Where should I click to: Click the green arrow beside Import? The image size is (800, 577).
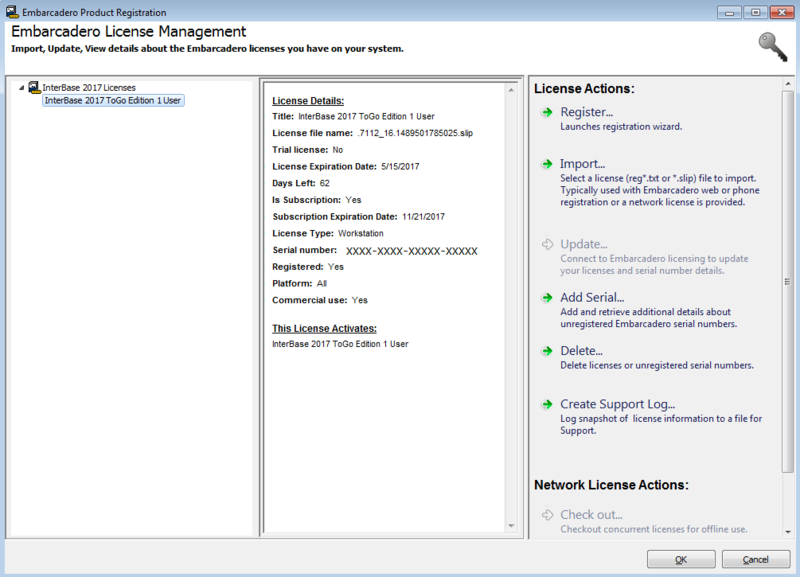[x=547, y=164]
